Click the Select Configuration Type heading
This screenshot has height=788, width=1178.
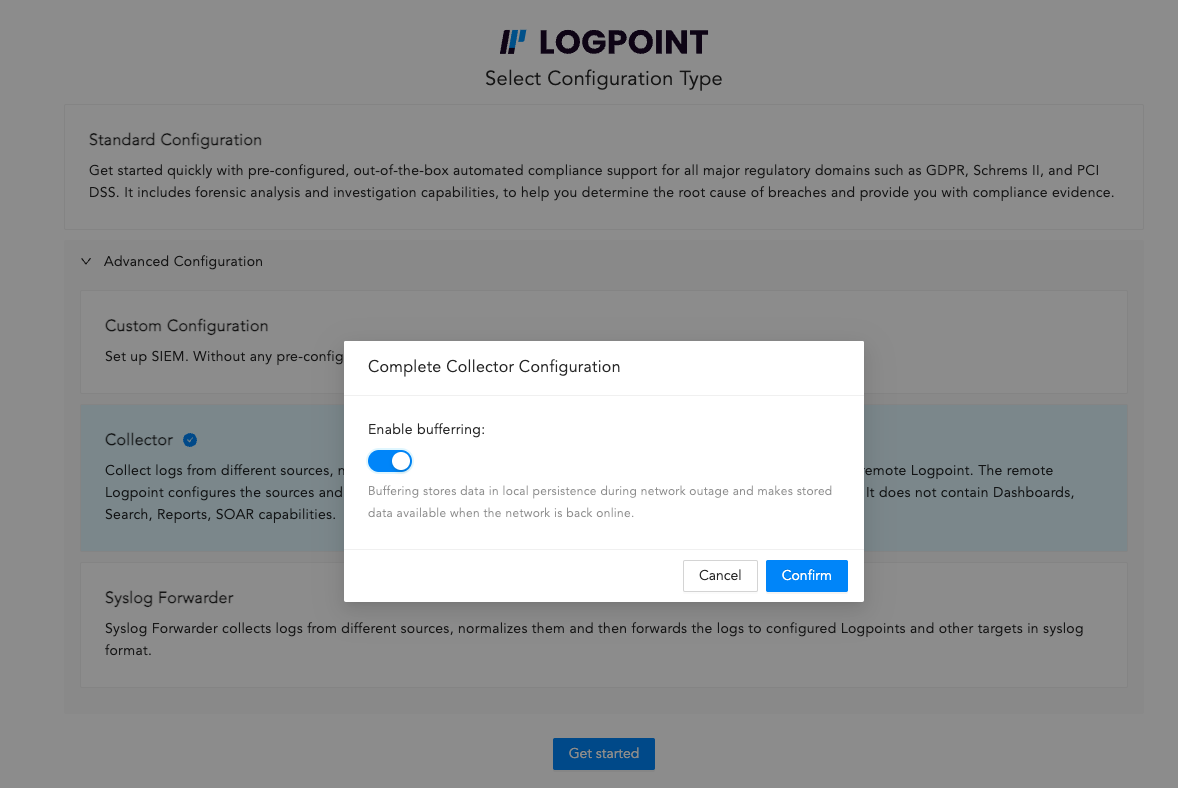(603, 78)
